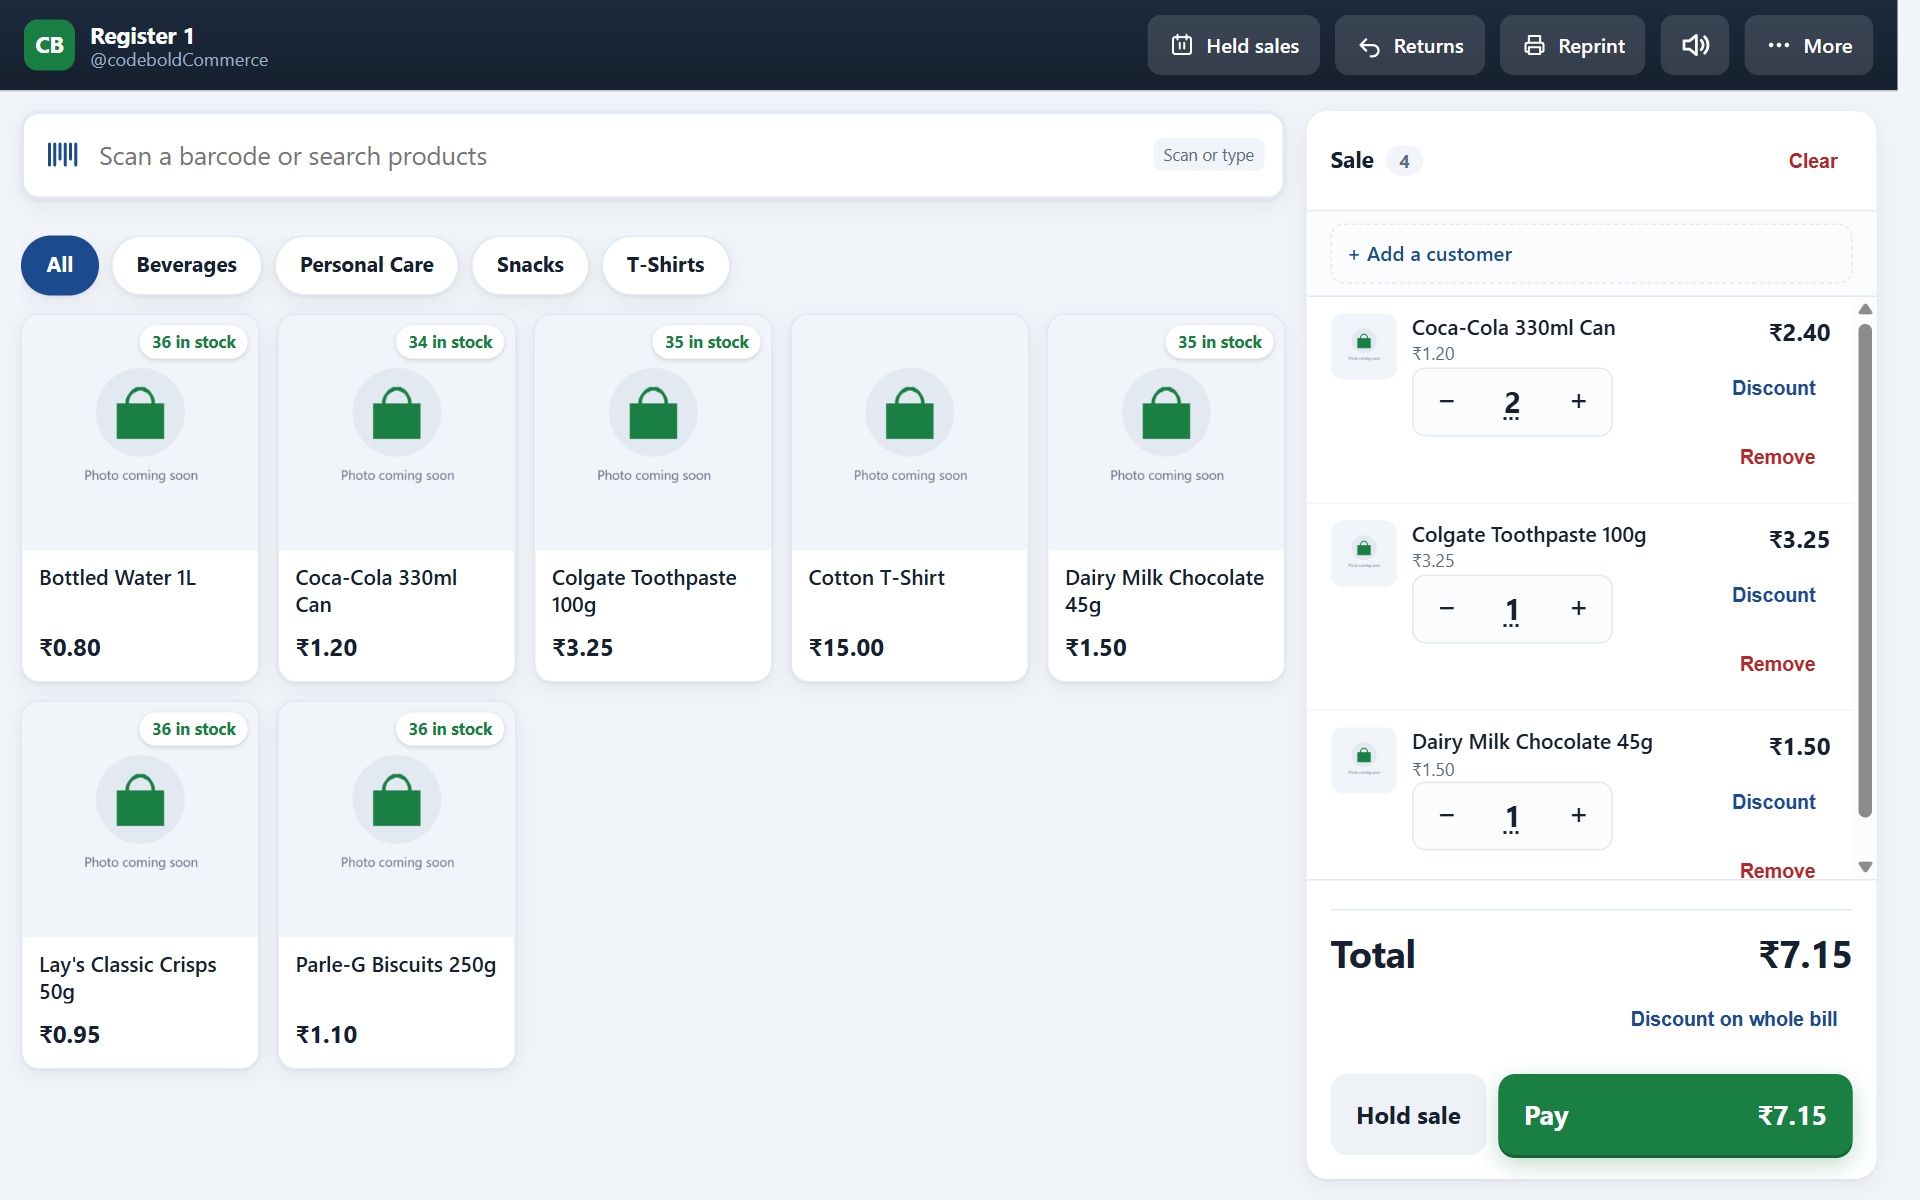Focus the barcode search field
Screen dimensions: 1920x1200
point(653,155)
